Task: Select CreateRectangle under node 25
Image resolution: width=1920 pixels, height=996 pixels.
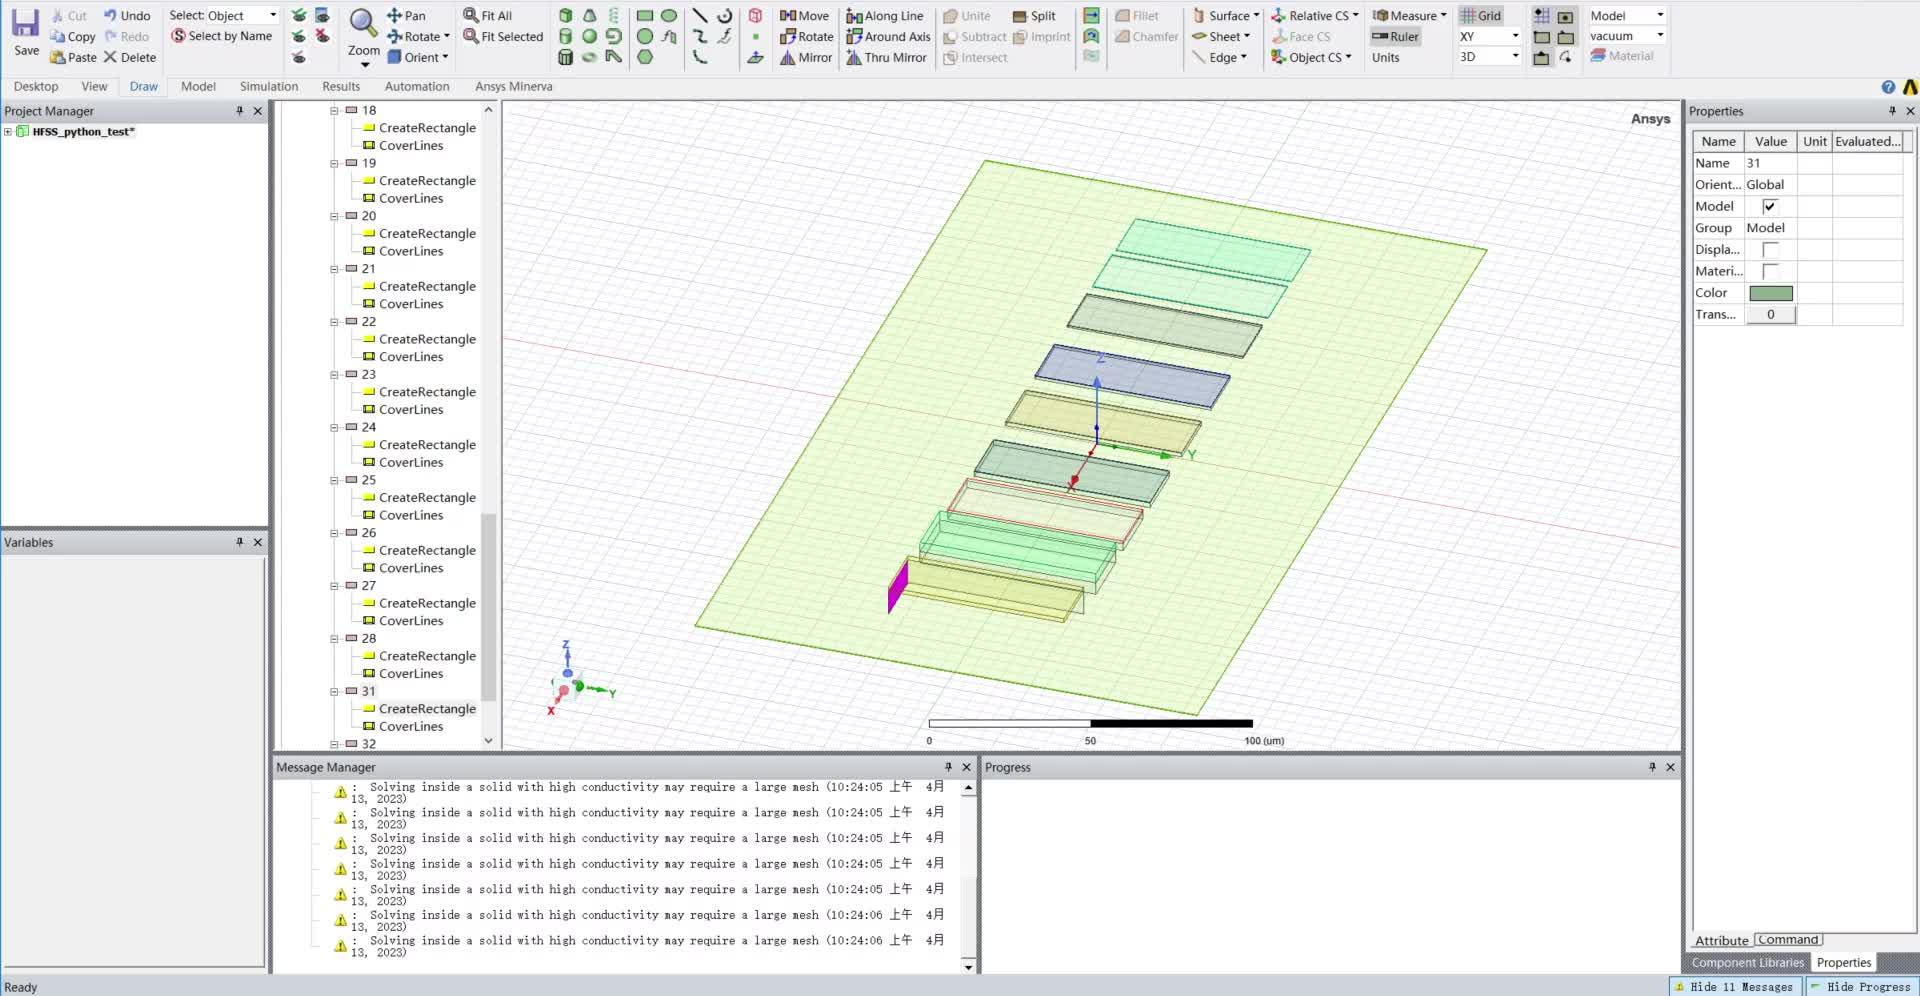Action: pyautogui.click(x=427, y=497)
